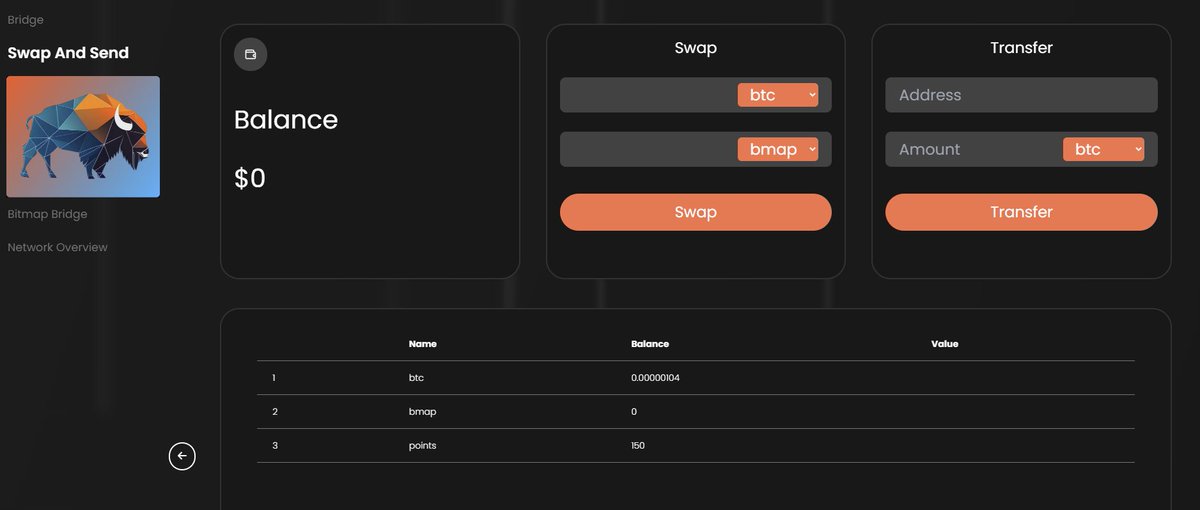Click the back arrow circle icon

182,456
